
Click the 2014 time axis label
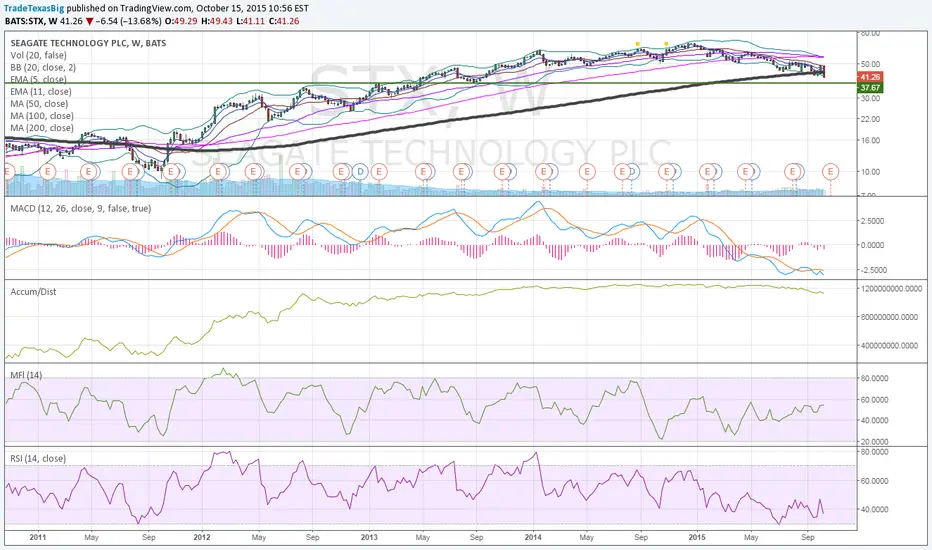coord(533,537)
